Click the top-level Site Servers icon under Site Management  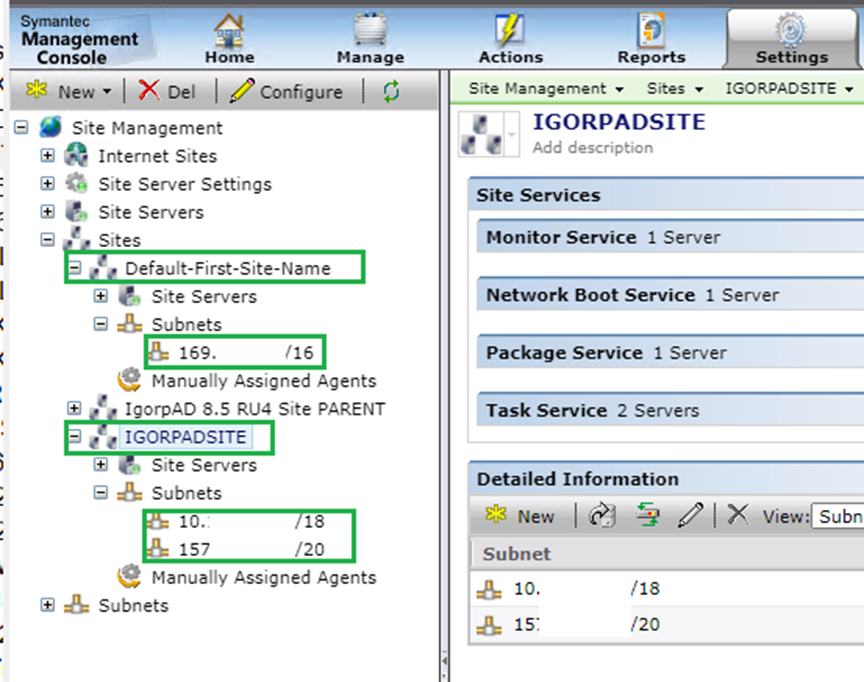pyautogui.click(x=76, y=212)
